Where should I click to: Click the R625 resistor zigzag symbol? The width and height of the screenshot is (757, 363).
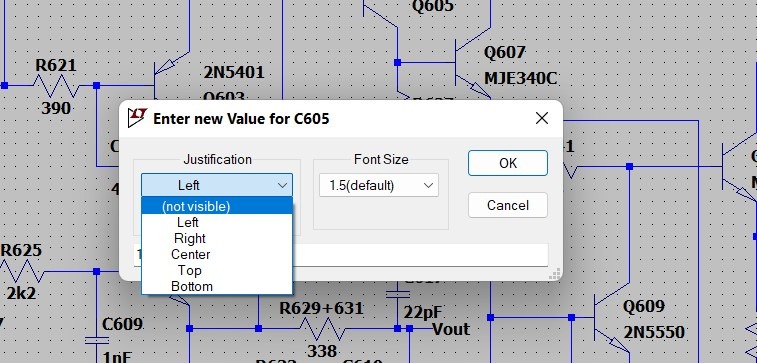(x=22, y=271)
